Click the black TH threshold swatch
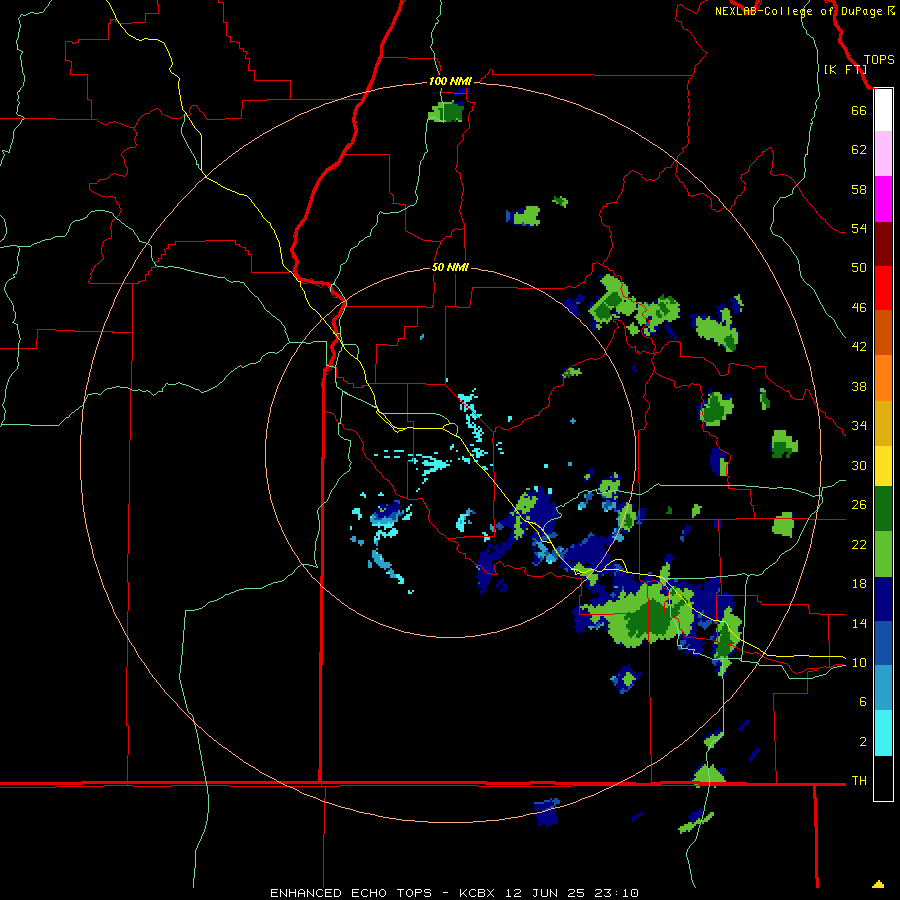Viewport: 900px width, 900px height. (x=883, y=778)
